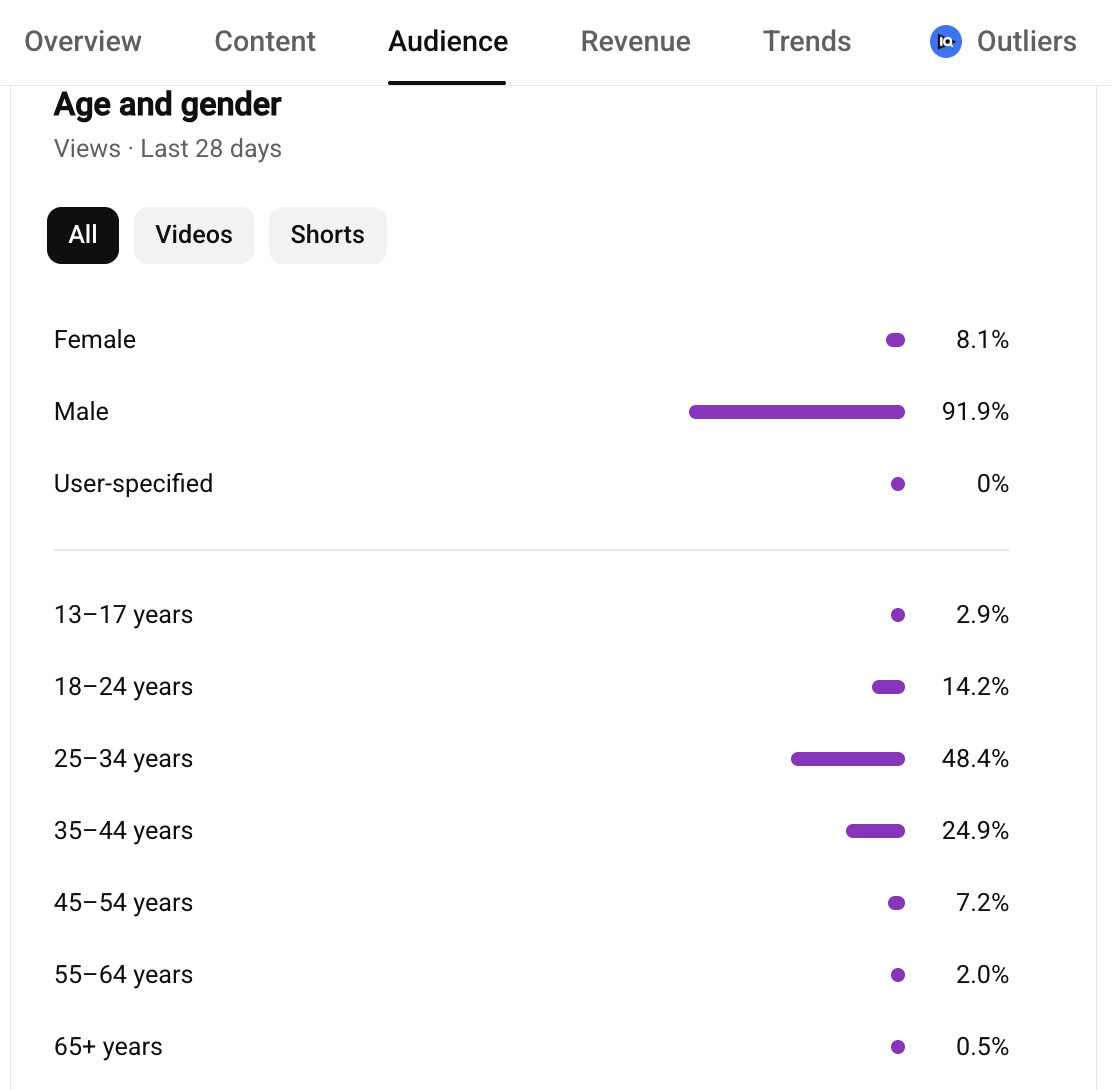Screen dimensions: 1112x1090
Task: Click the User-specified dot indicator
Action: point(898,484)
